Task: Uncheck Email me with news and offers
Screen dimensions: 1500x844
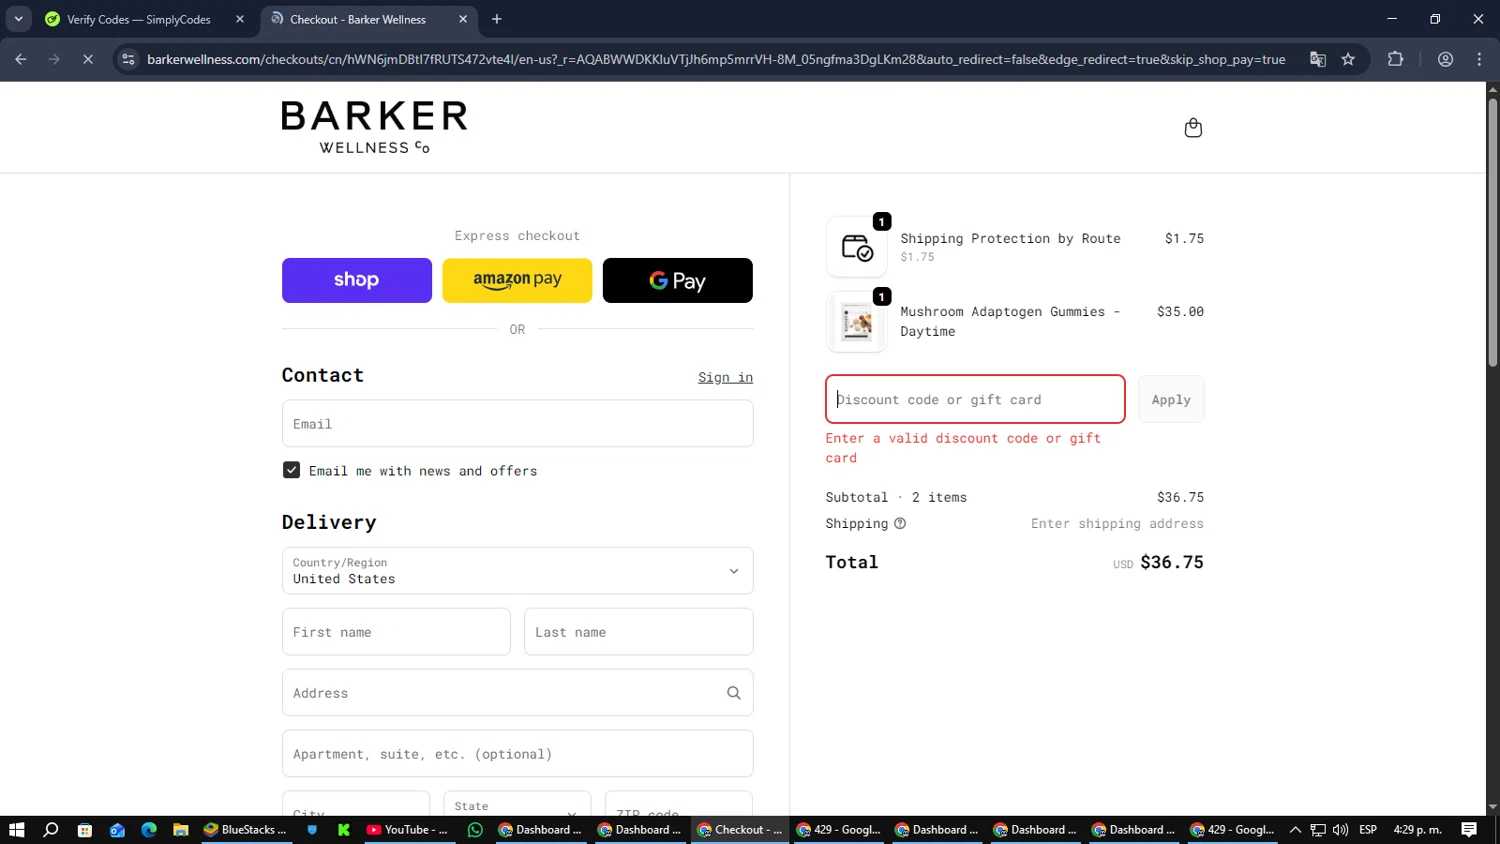Action: [291, 470]
